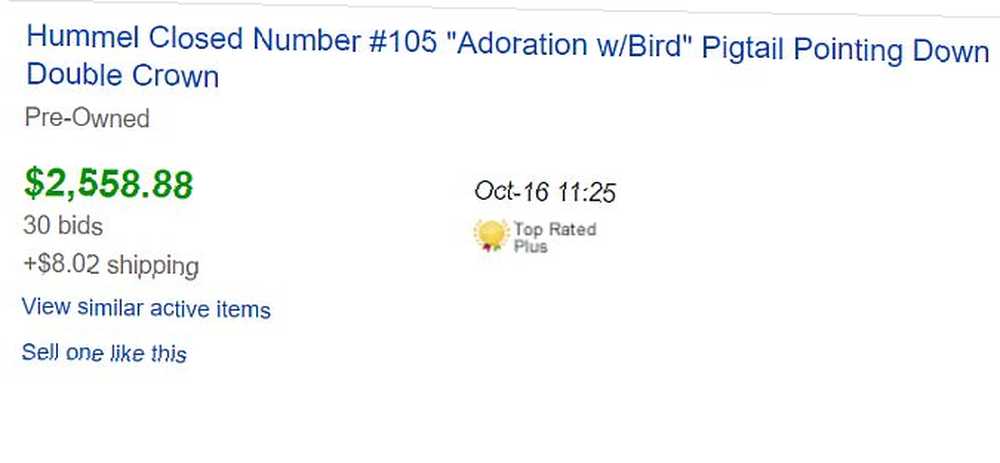Click the Top Rated Plus text label
This screenshot has height=463, width=1000.
click(555, 237)
